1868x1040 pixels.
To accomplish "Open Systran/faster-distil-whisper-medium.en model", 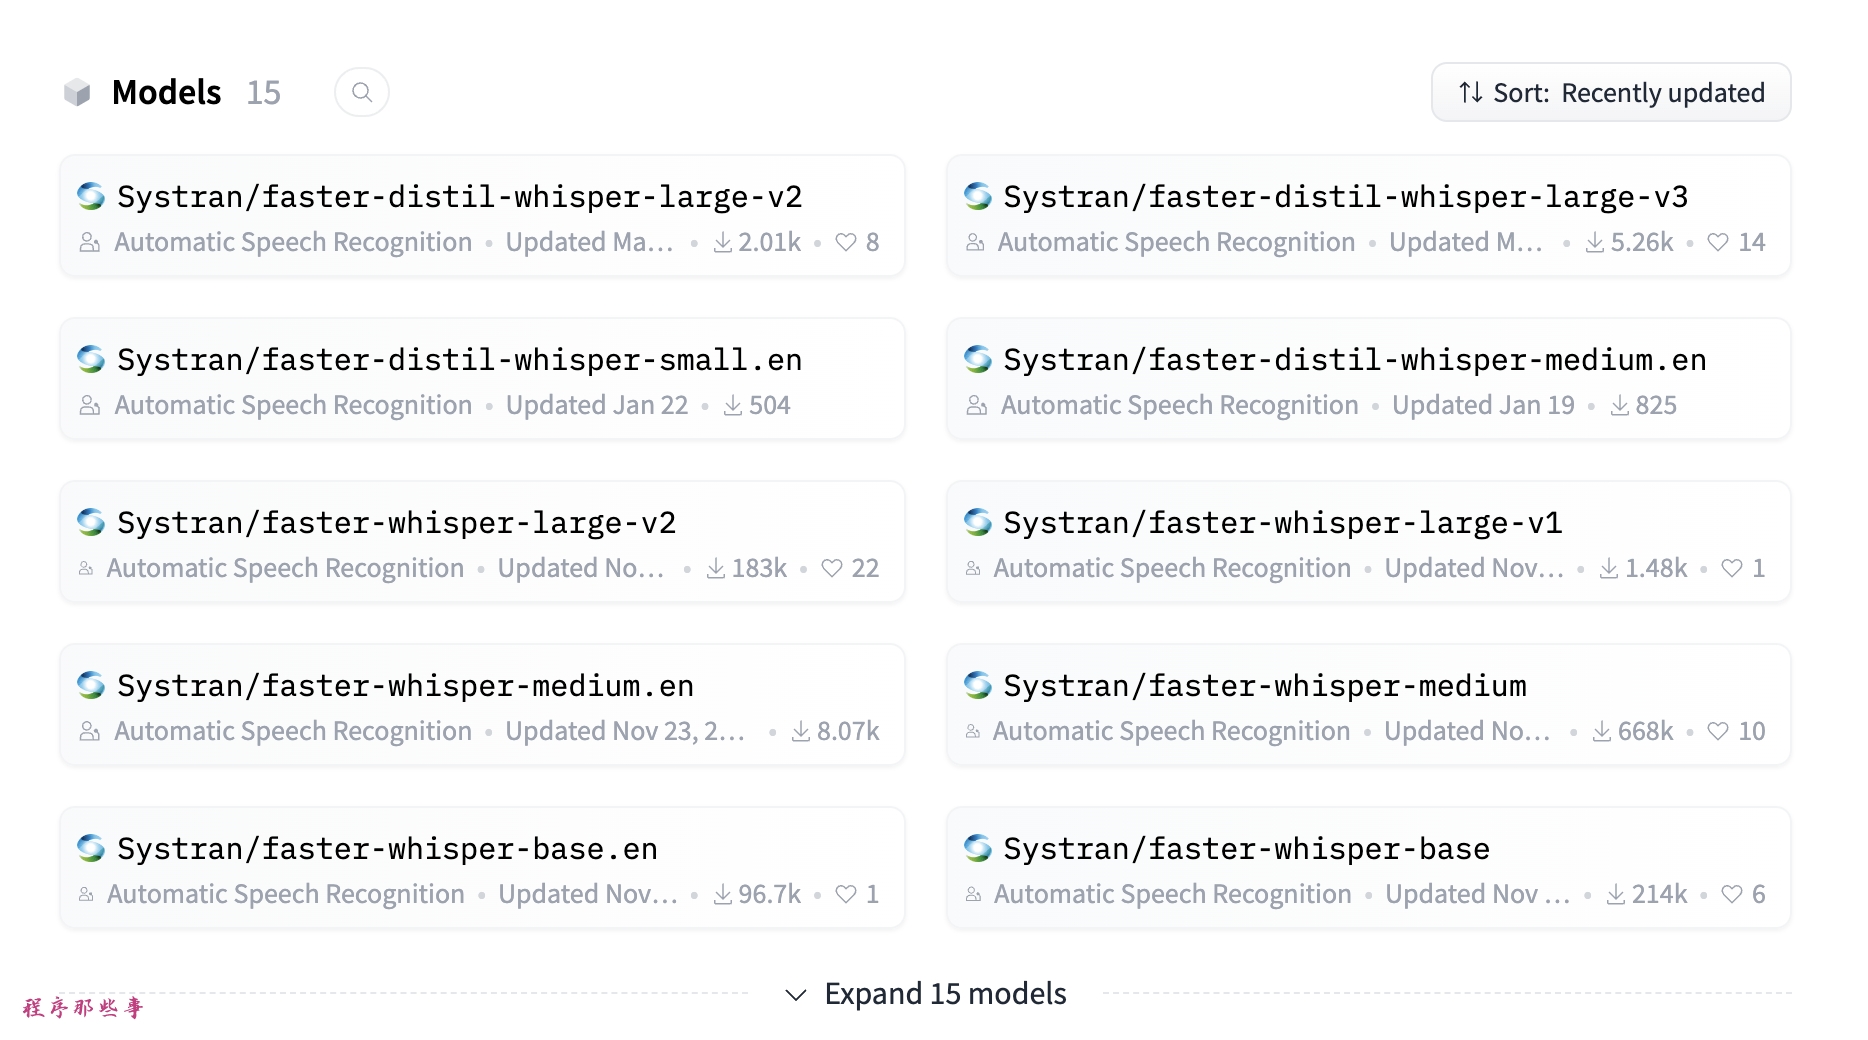I will click(1354, 360).
